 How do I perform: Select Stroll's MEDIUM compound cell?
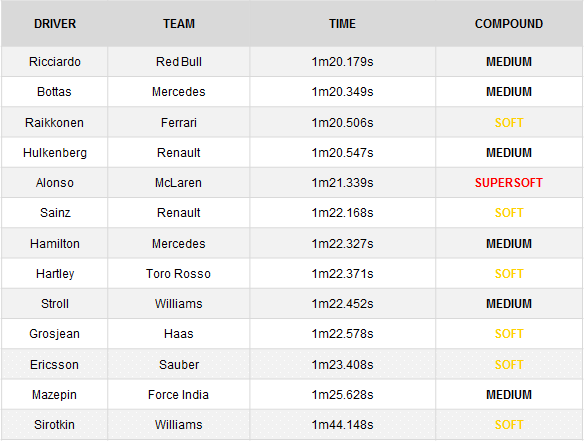click(x=509, y=304)
